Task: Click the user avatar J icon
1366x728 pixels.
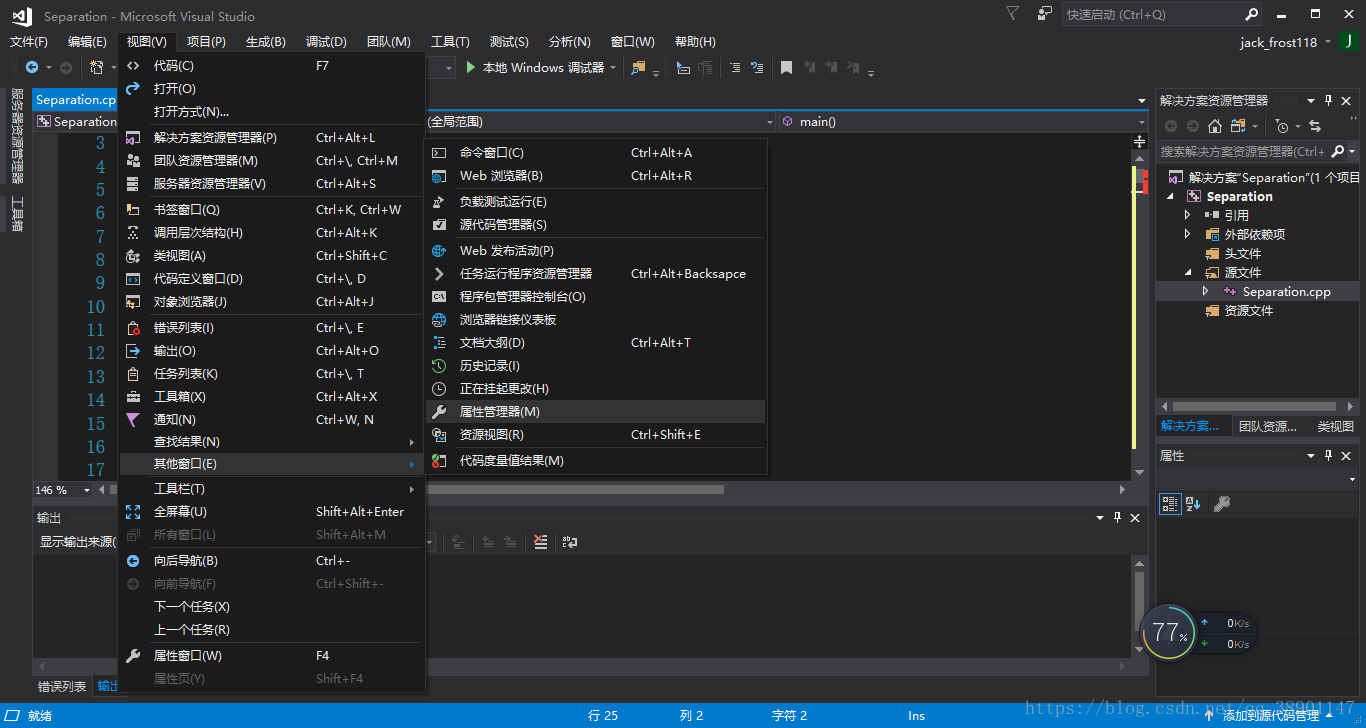Action: (1348, 41)
